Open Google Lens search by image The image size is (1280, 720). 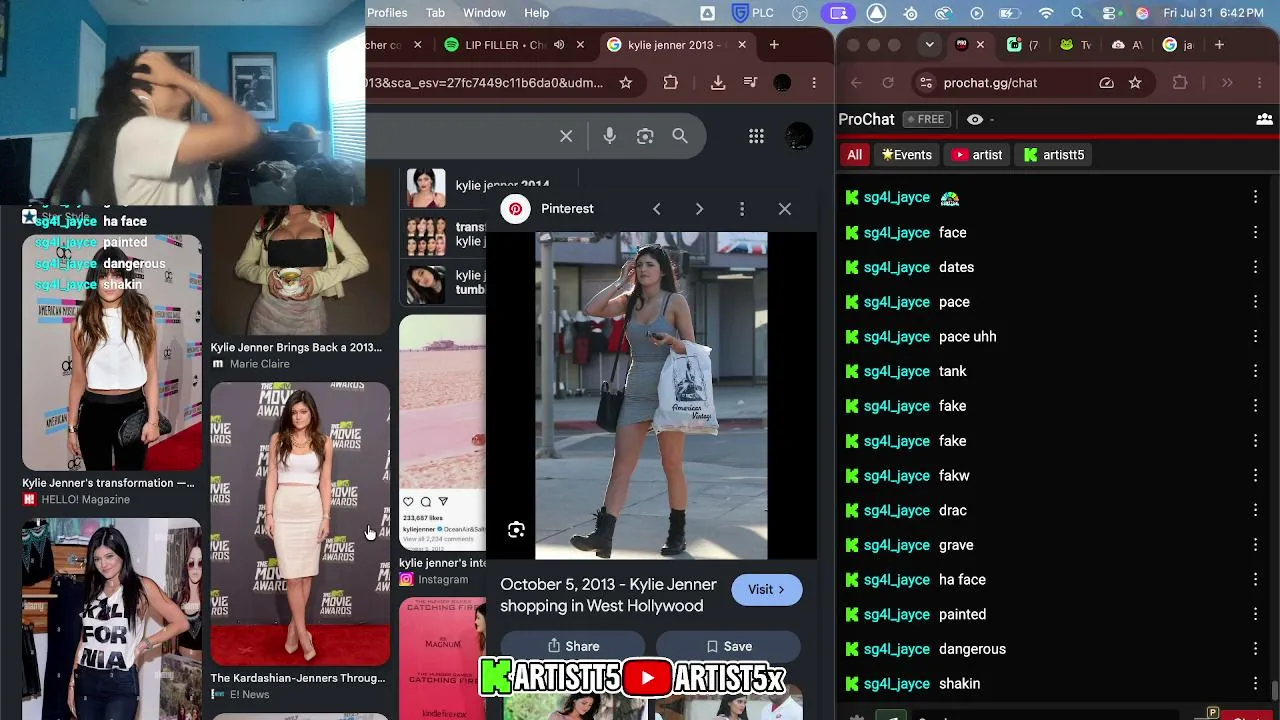coord(645,136)
